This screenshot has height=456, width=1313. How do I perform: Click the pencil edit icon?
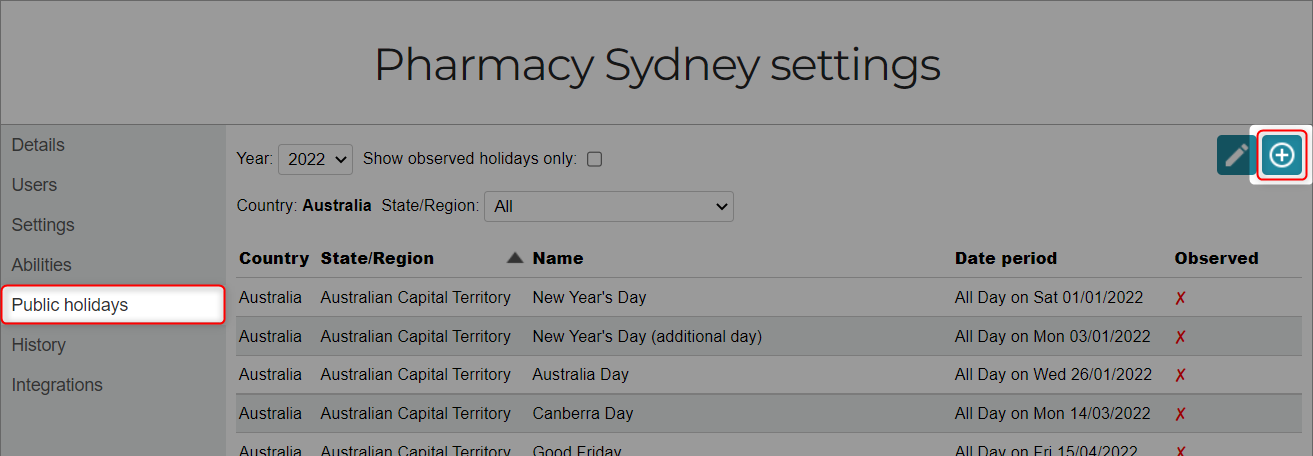coord(1237,155)
